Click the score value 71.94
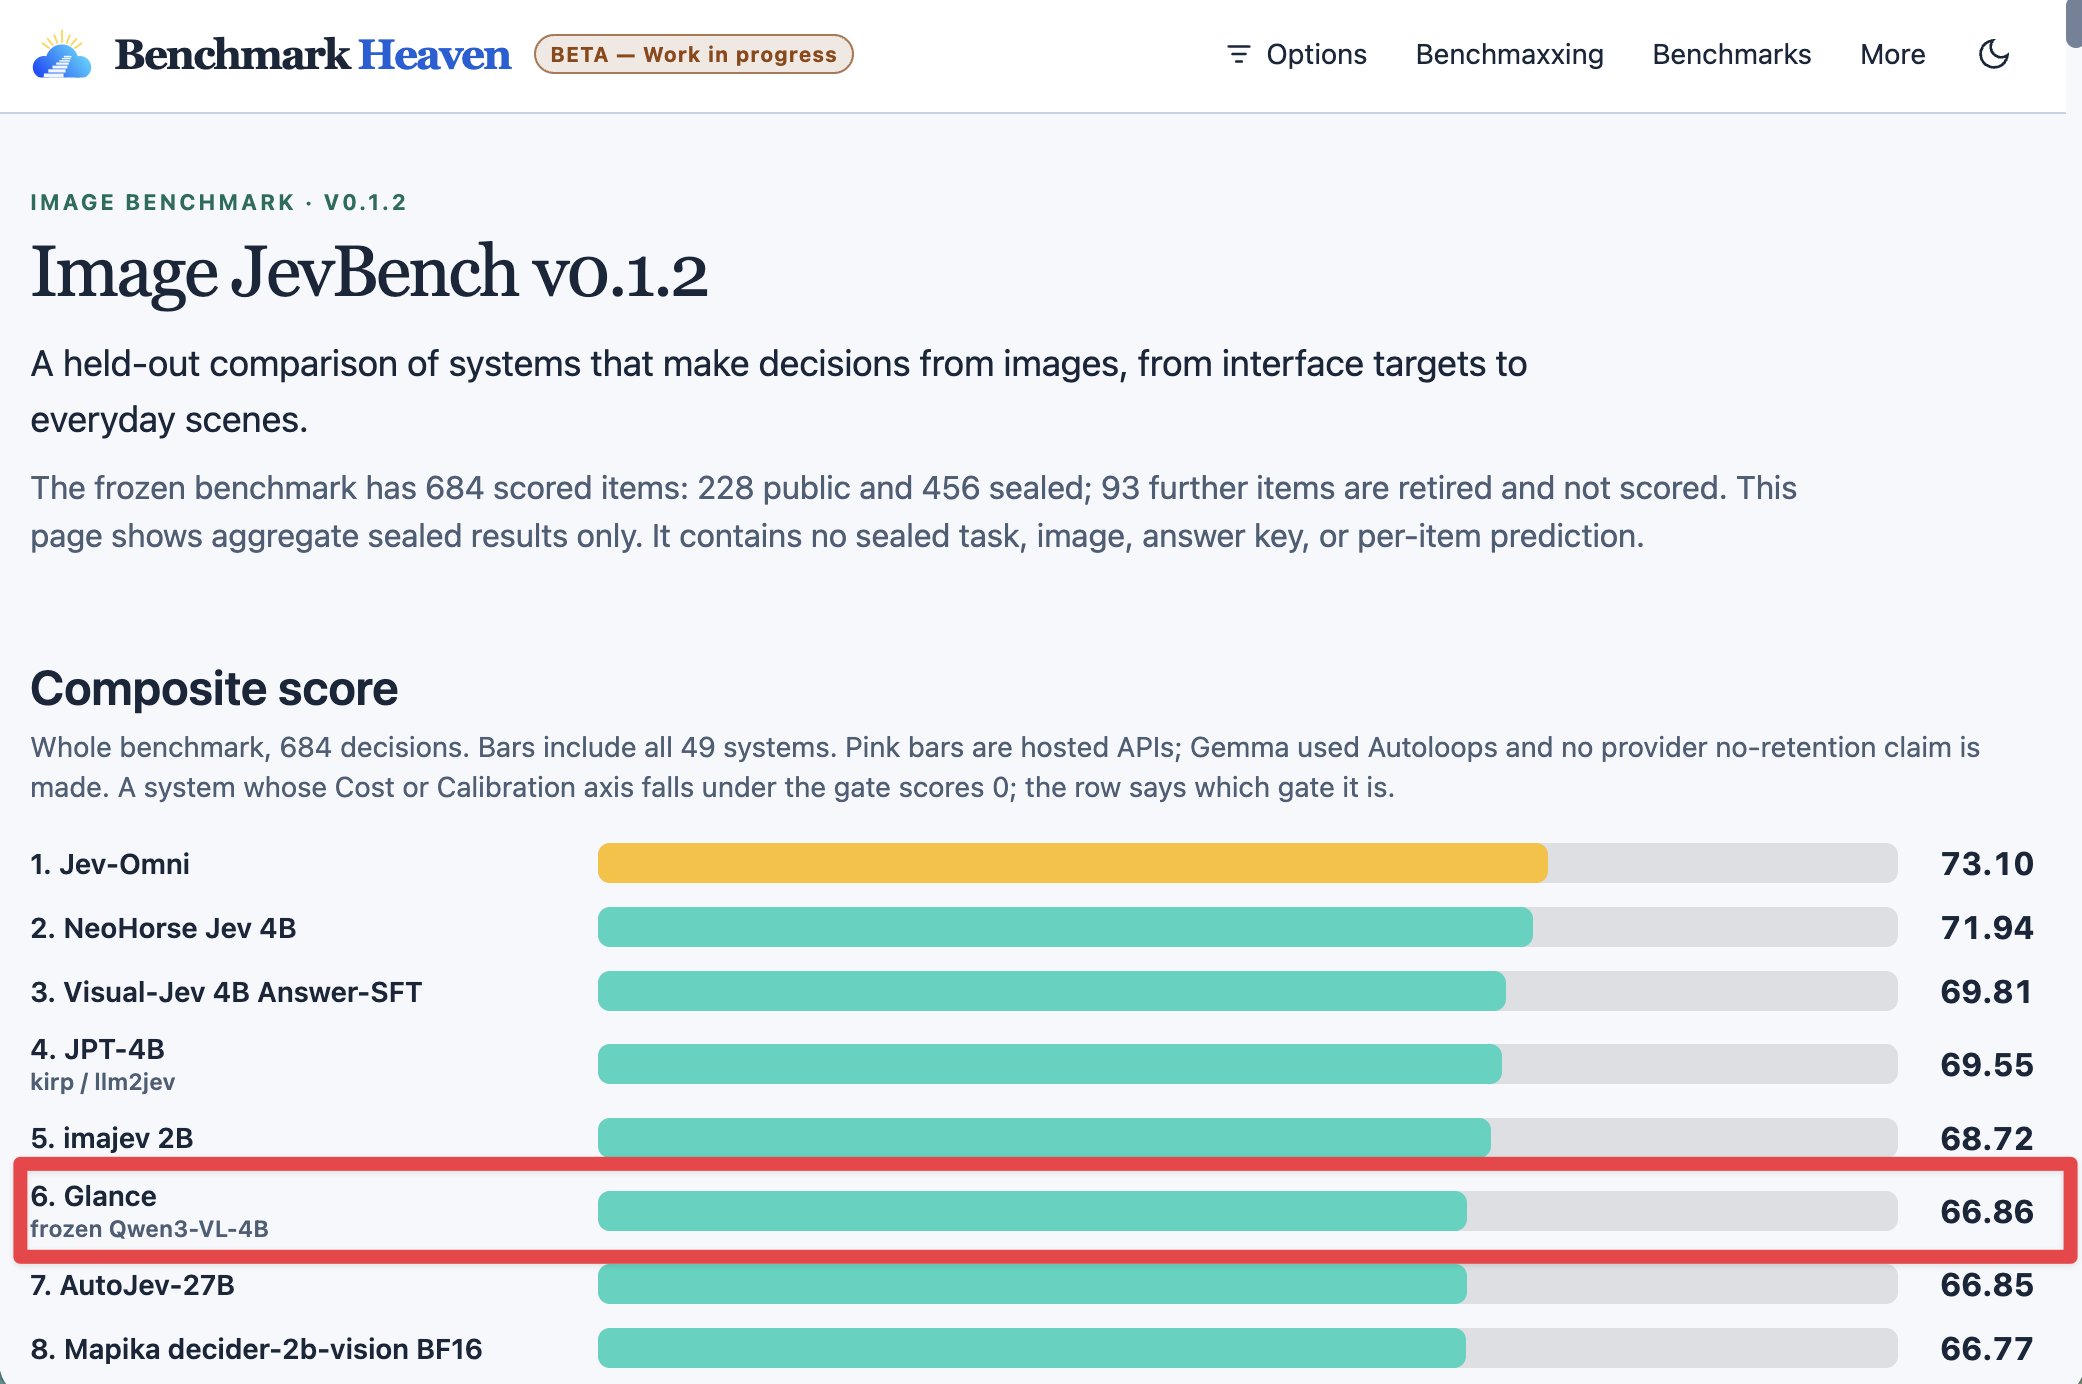Image resolution: width=2082 pixels, height=1384 pixels. click(x=1987, y=928)
